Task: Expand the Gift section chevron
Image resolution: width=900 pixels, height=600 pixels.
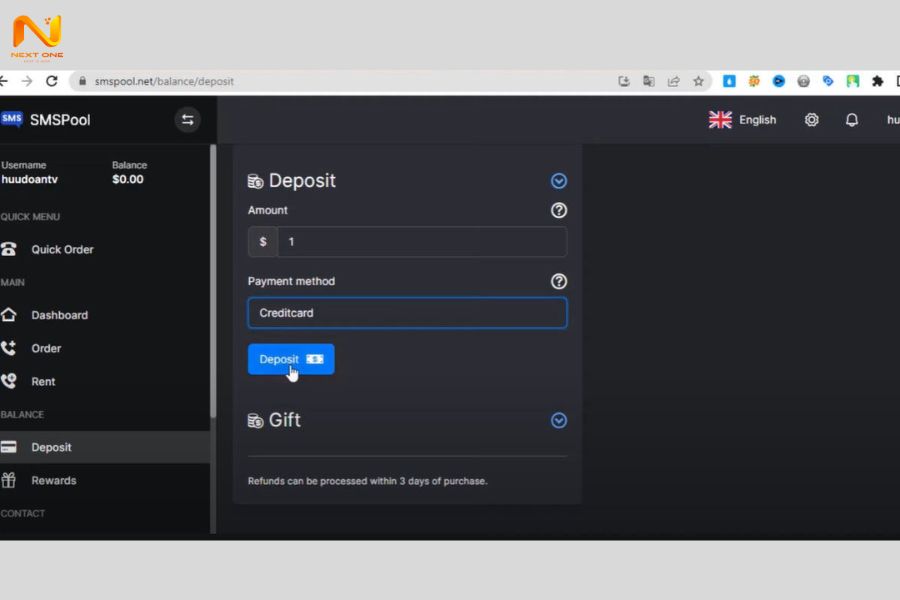Action: pyautogui.click(x=559, y=420)
